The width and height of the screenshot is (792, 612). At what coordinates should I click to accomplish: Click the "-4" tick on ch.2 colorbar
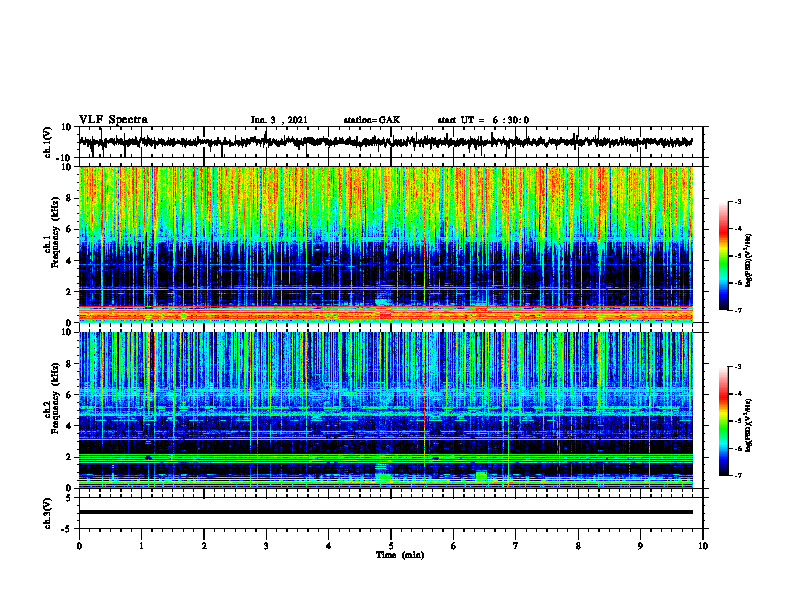(x=737, y=394)
